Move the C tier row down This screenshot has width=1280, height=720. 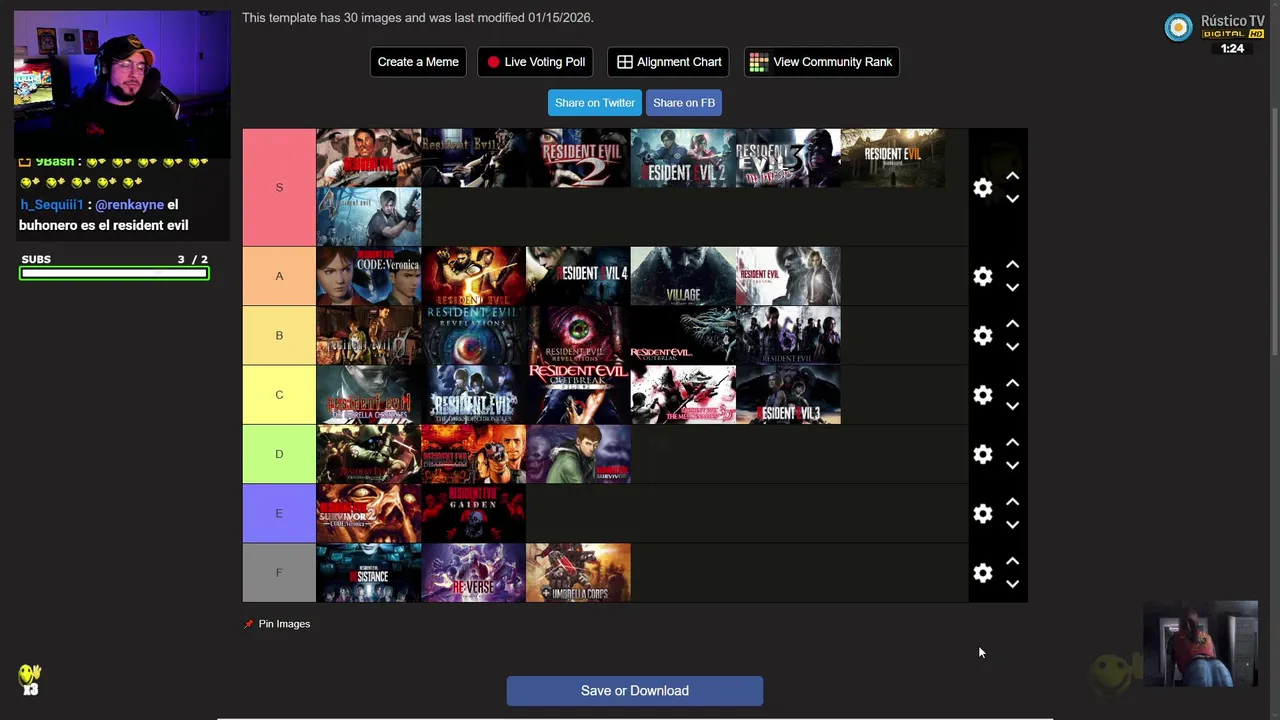click(x=1012, y=406)
